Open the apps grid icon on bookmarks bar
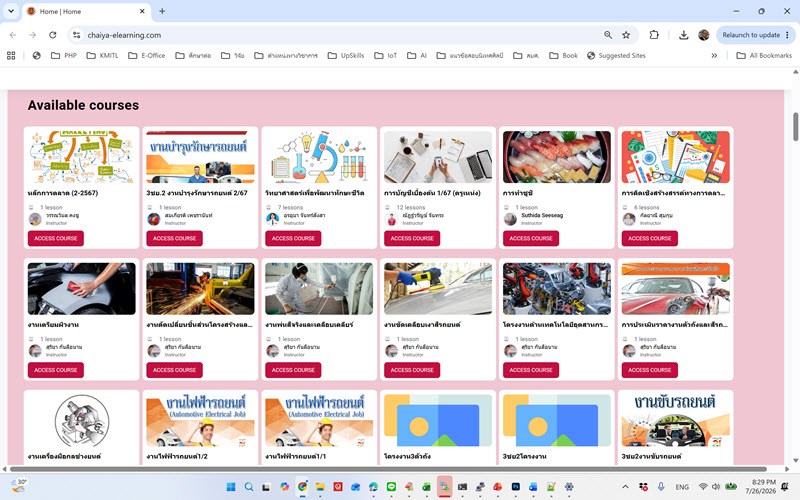The height and width of the screenshot is (500, 800). [11, 55]
